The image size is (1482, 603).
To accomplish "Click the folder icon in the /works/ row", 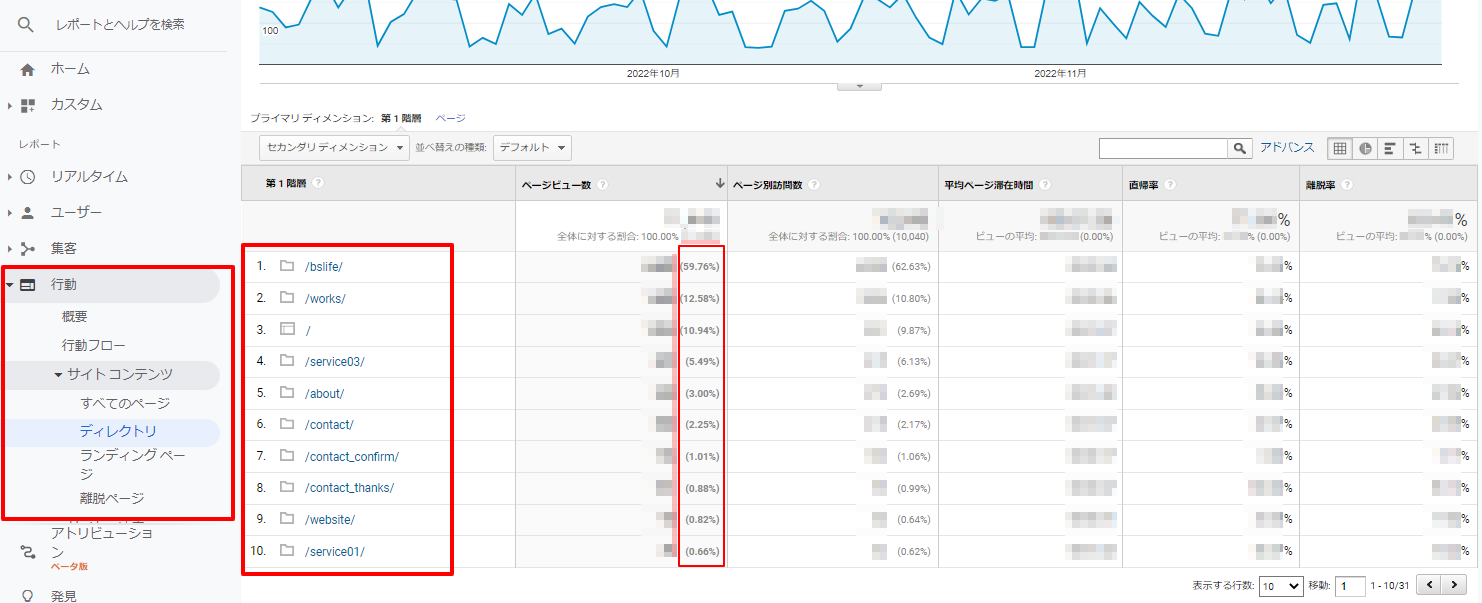I will click(x=287, y=298).
